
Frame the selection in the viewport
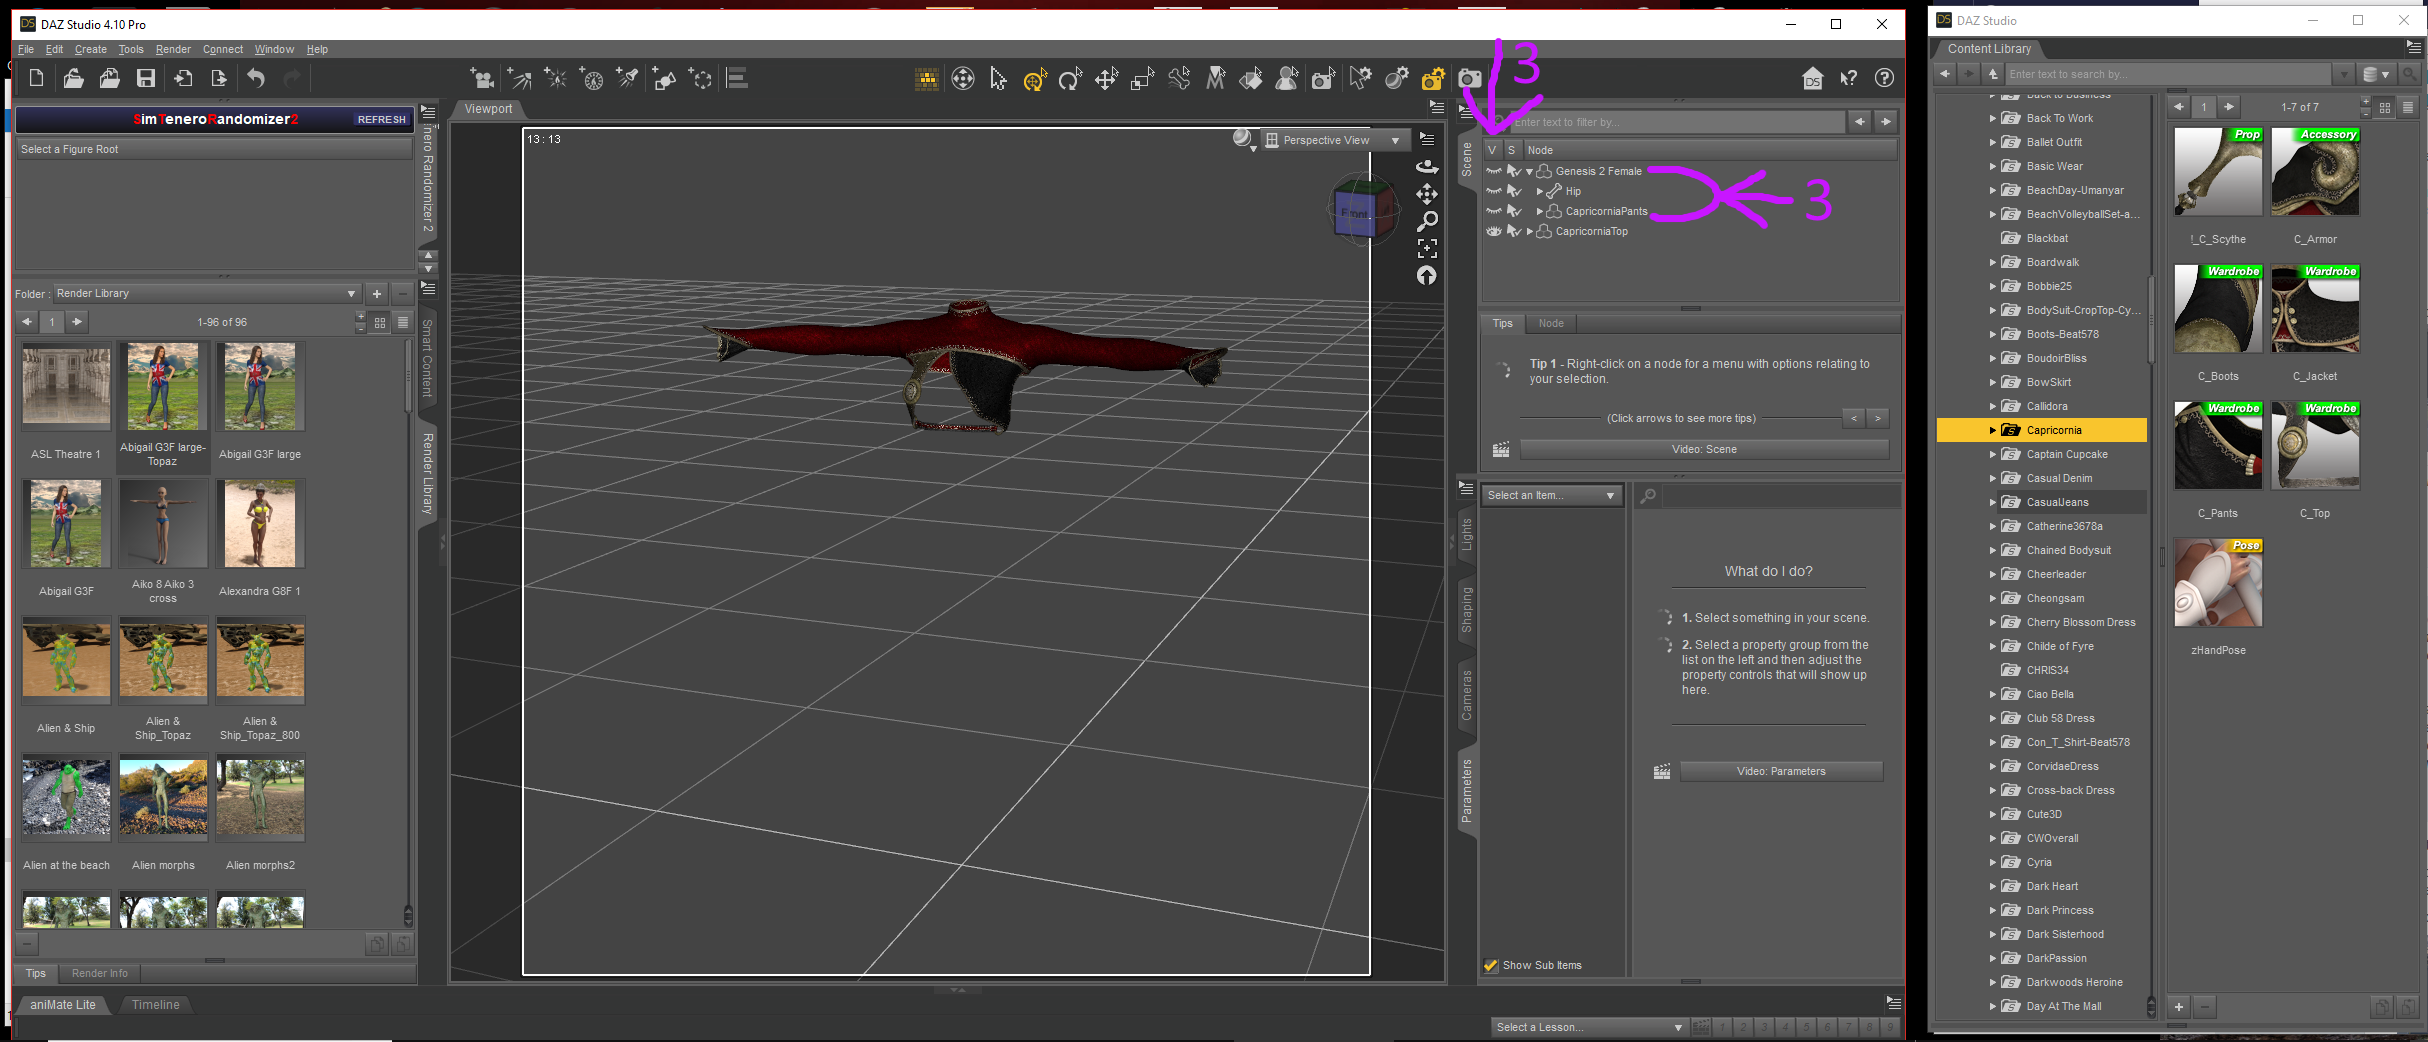click(x=1427, y=247)
